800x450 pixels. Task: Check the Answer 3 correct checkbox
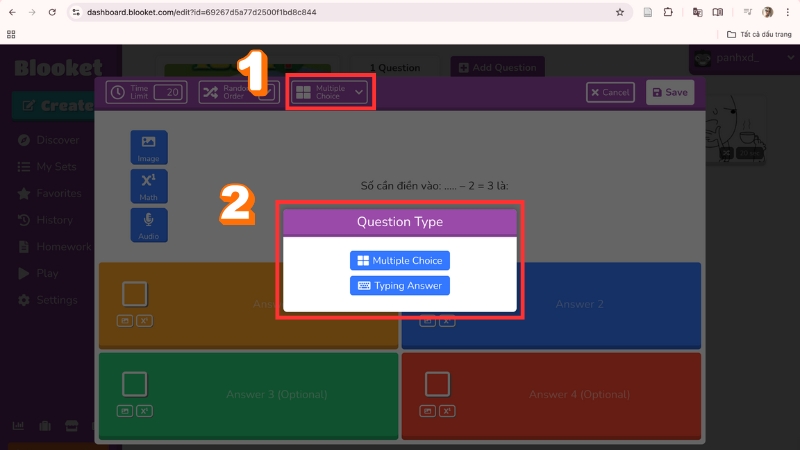pos(135,384)
